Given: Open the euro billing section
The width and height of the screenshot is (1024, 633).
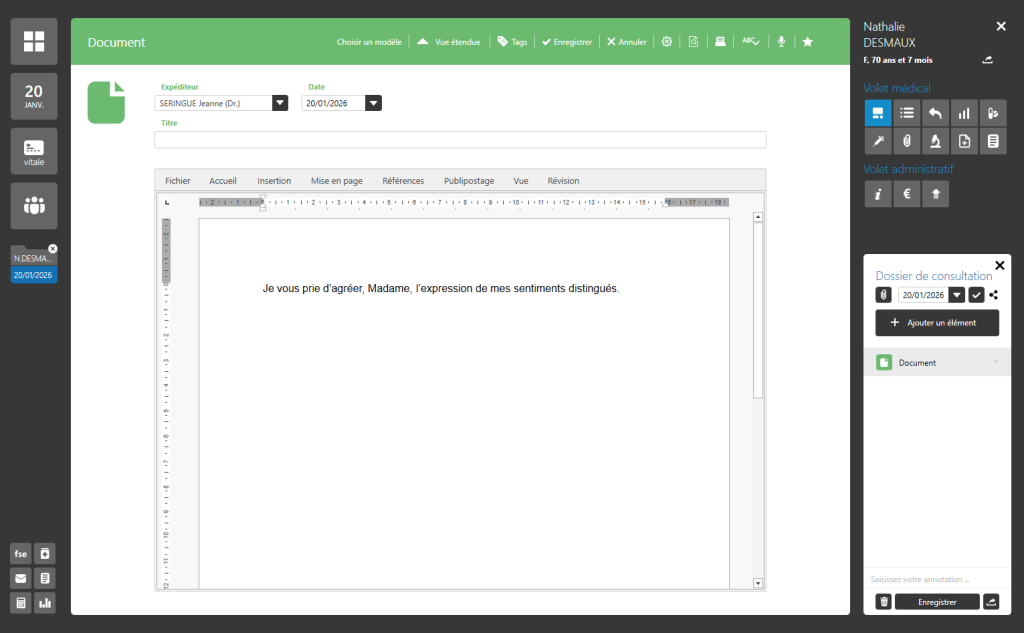Looking at the screenshot, I should pos(906,194).
